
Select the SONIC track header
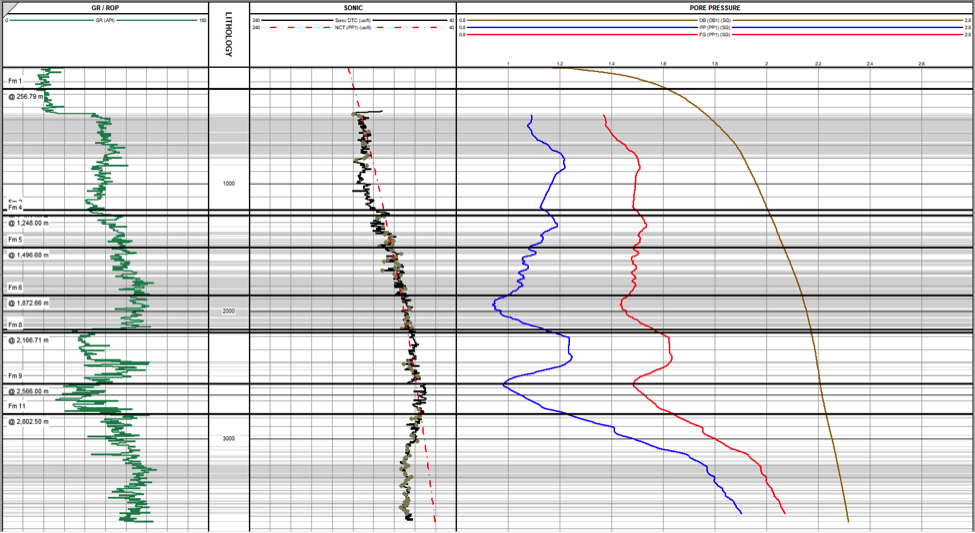tap(353, 8)
